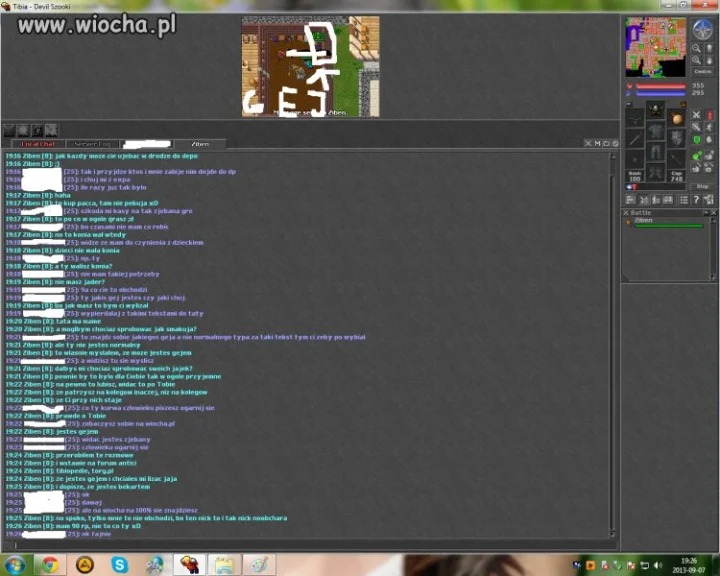Enable the green shield defensive mode
The image size is (720, 576).
697,140
